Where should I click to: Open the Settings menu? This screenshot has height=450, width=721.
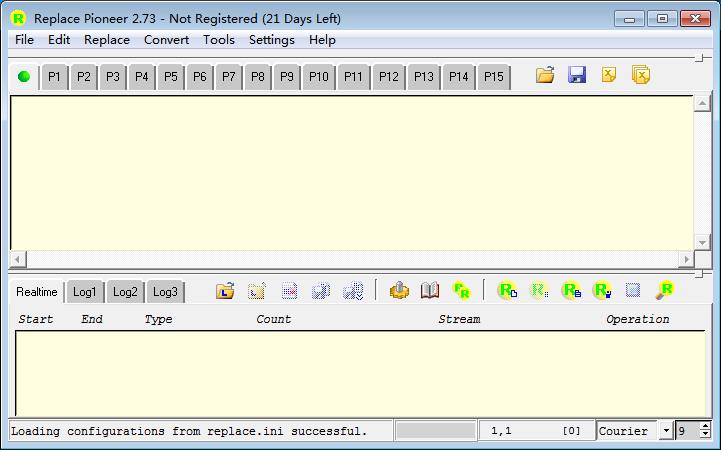point(272,40)
